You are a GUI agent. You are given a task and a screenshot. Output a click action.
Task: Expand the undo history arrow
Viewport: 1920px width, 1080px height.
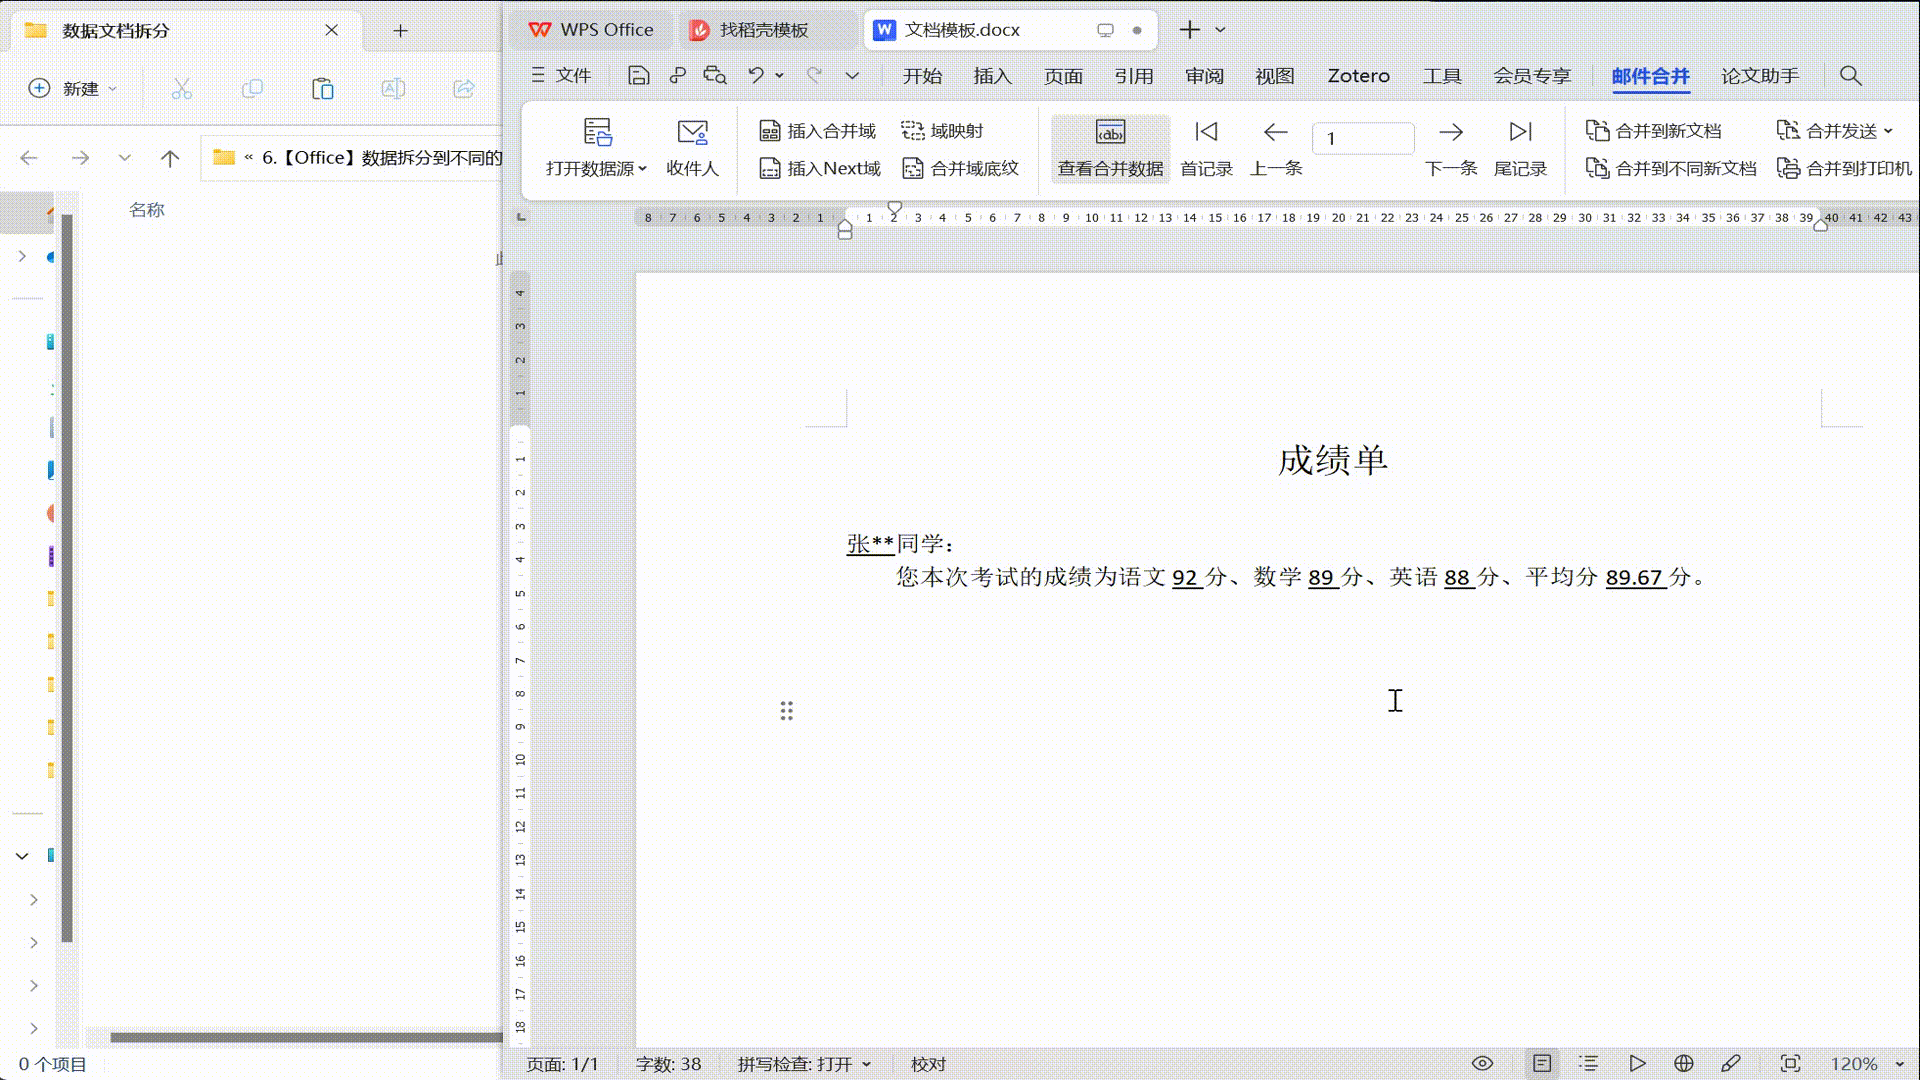point(779,75)
